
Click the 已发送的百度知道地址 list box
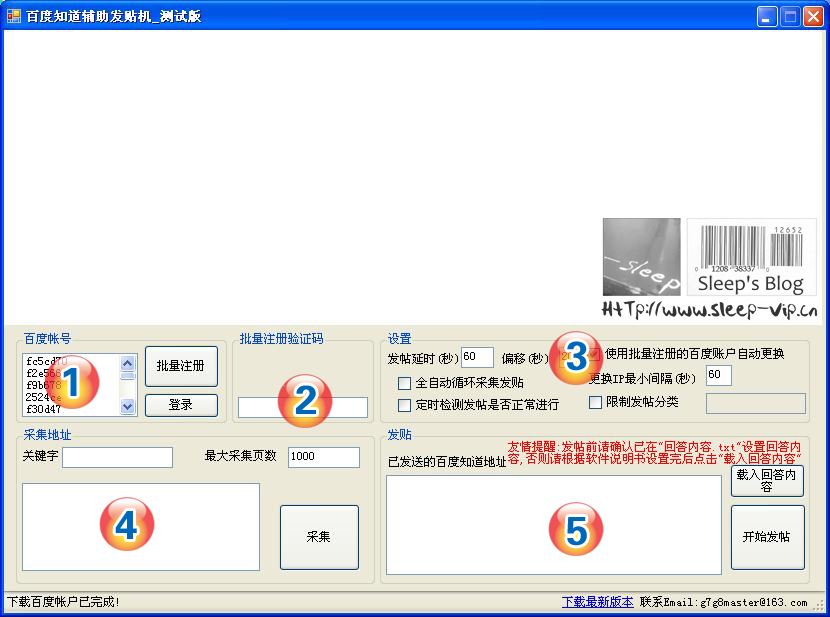[554, 525]
